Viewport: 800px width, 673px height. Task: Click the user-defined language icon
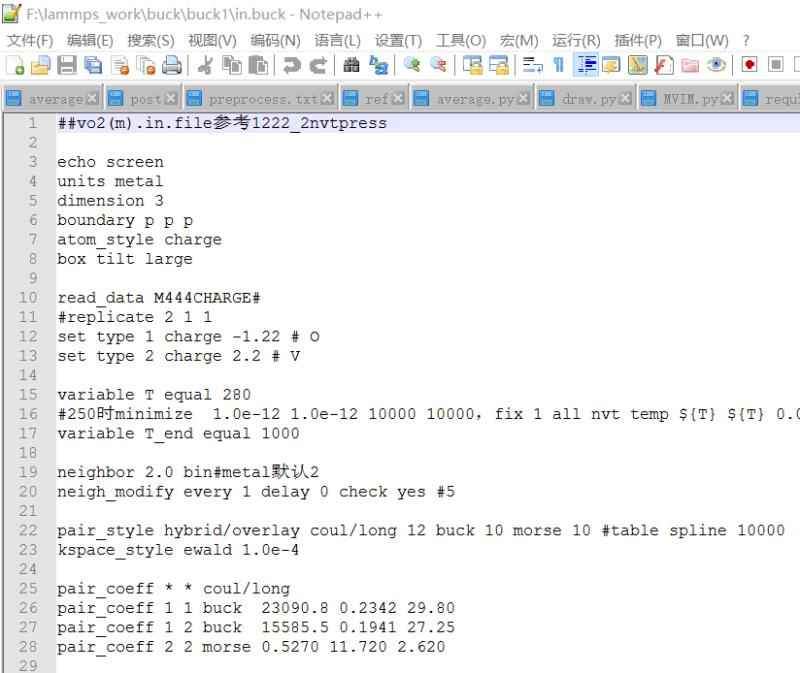(x=611, y=66)
